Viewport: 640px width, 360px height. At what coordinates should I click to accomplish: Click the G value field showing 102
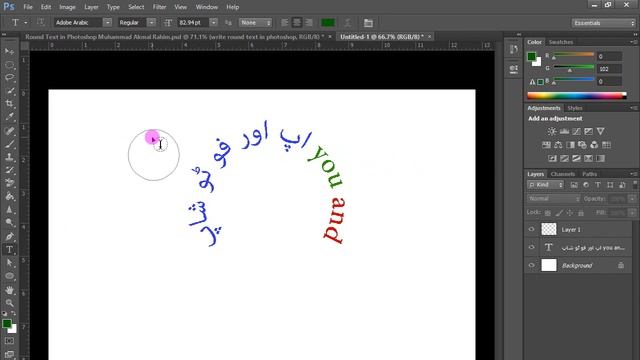609,69
